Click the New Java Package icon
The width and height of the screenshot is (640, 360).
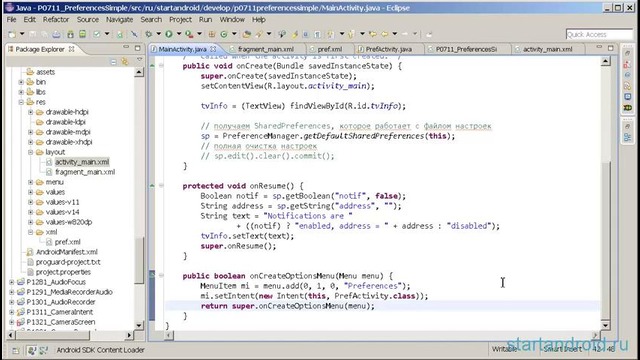click(212, 34)
